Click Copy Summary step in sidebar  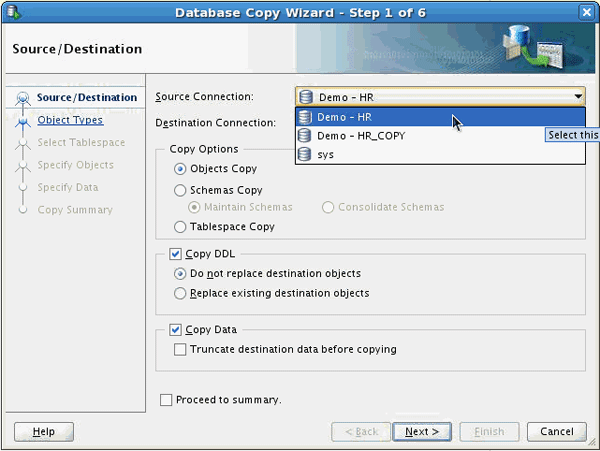coord(75,210)
